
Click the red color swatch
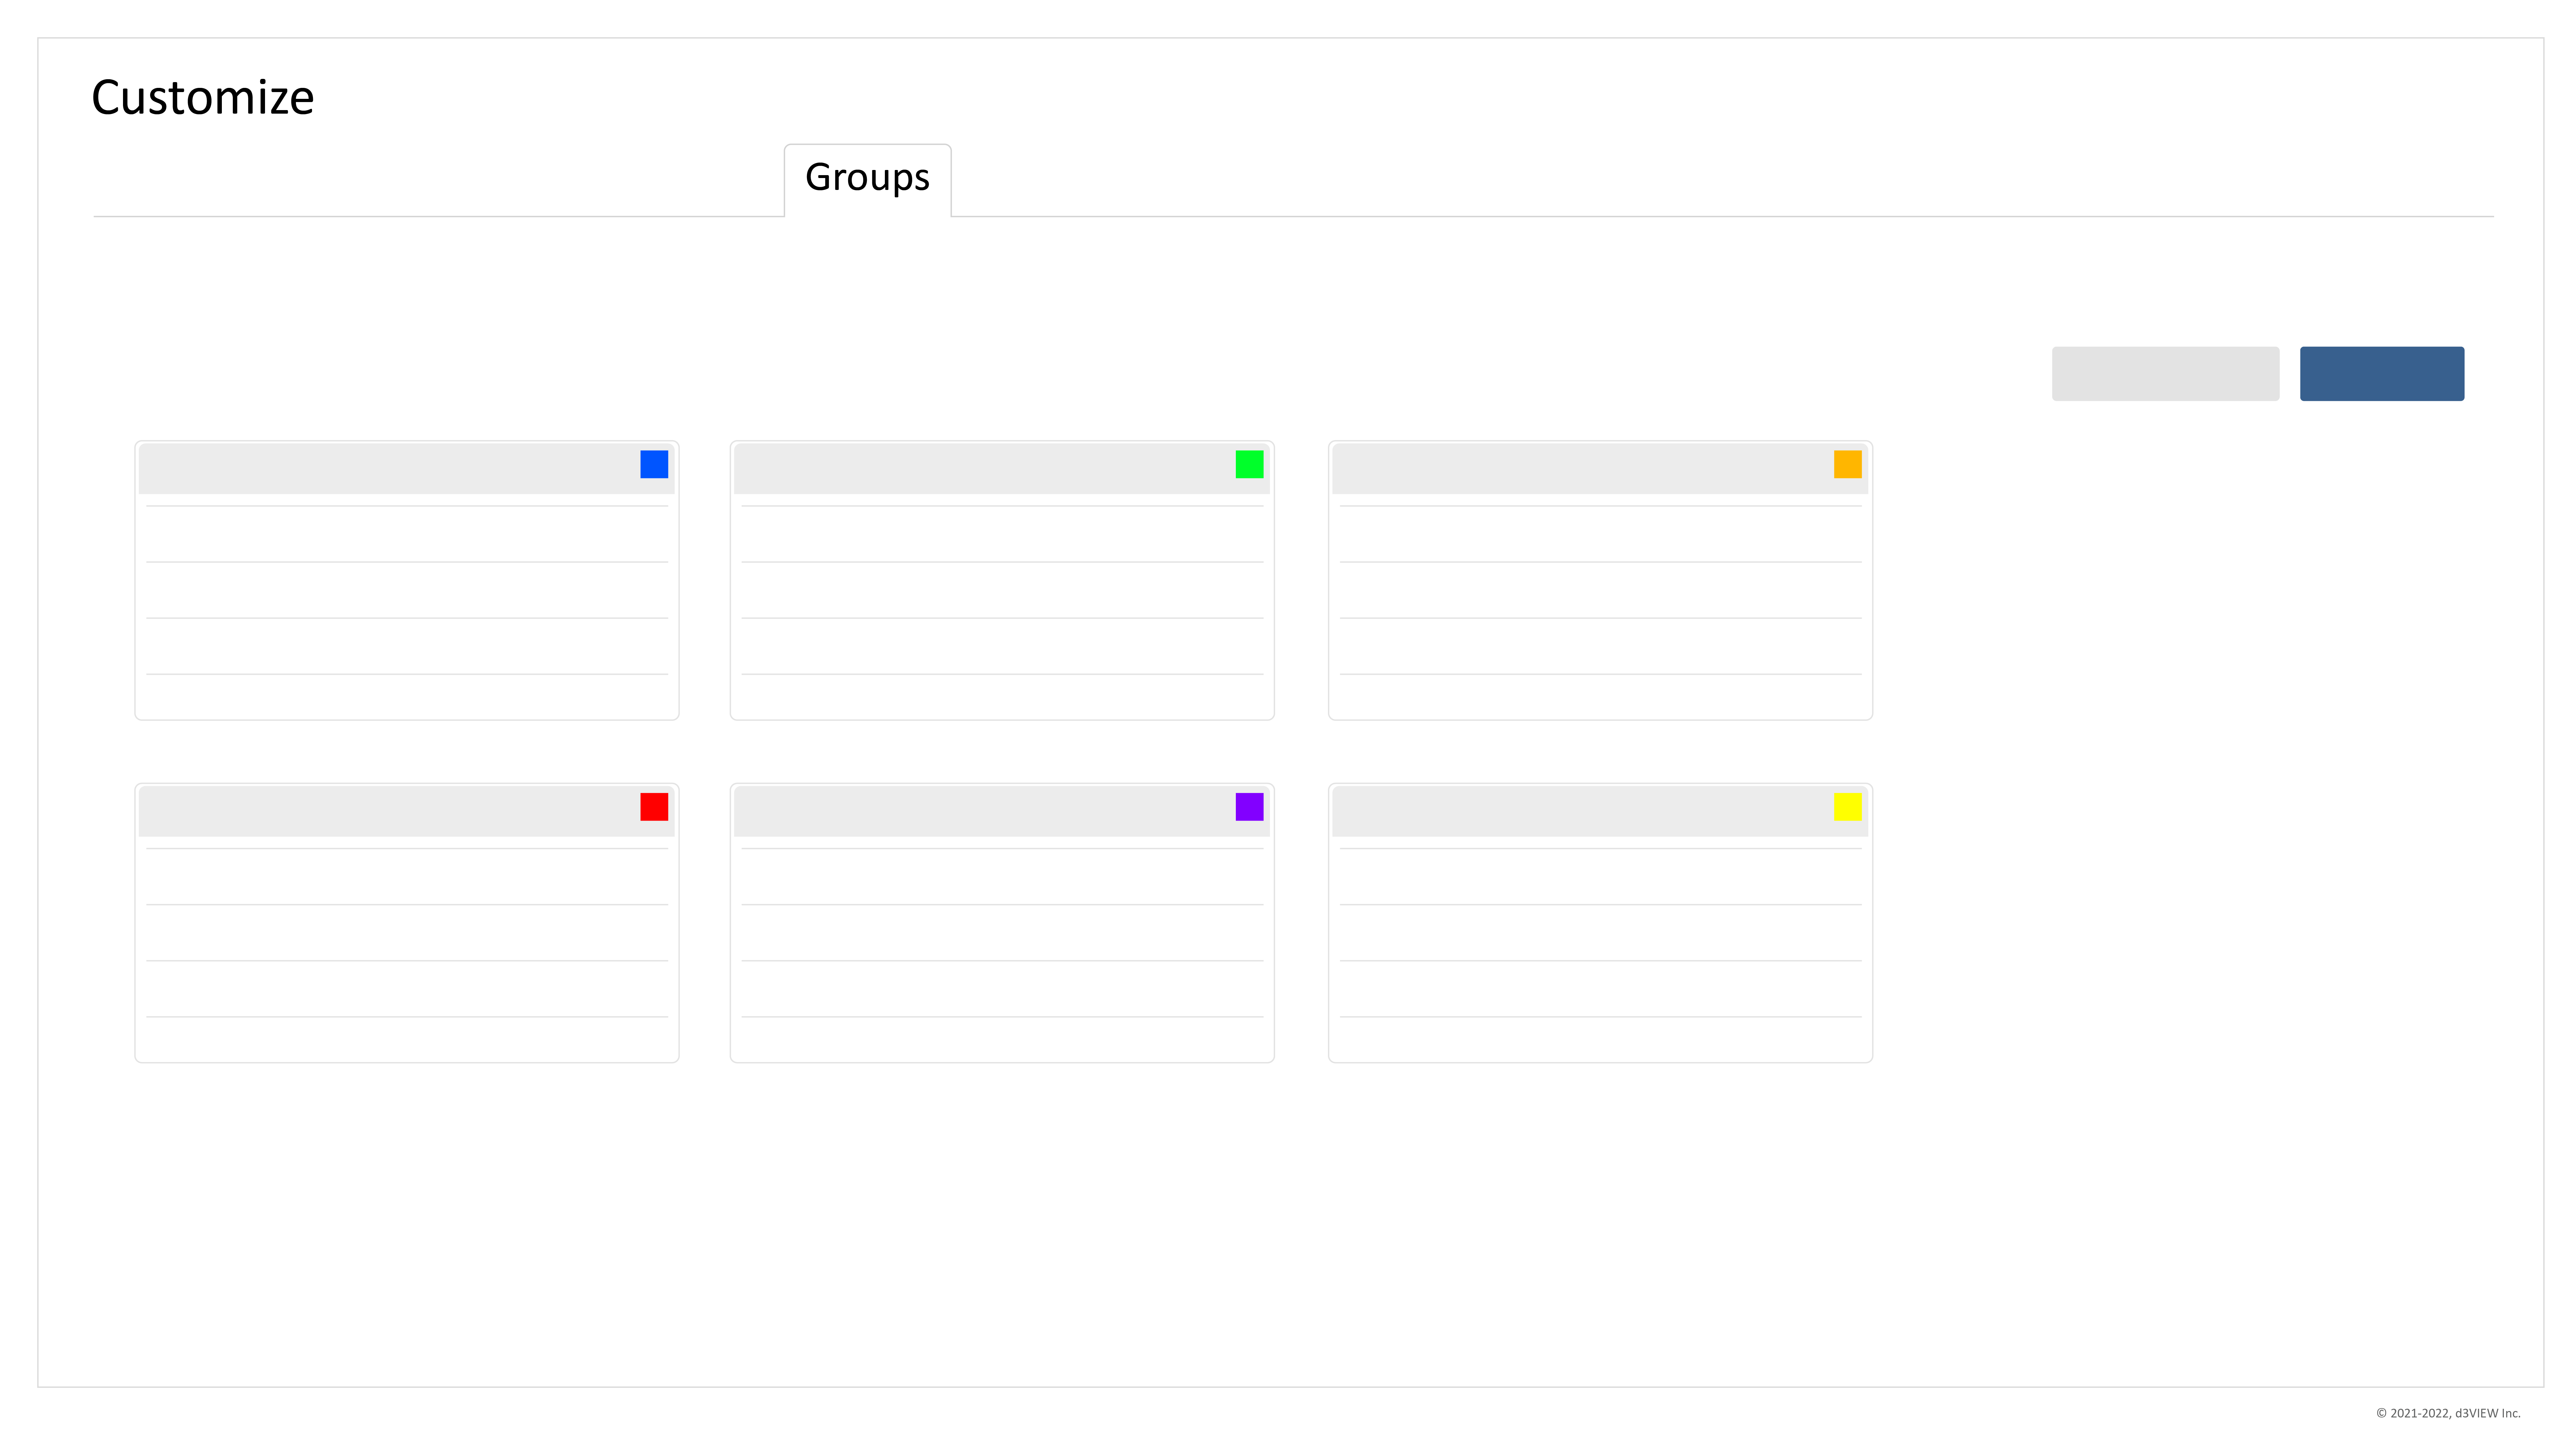(x=654, y=807)
